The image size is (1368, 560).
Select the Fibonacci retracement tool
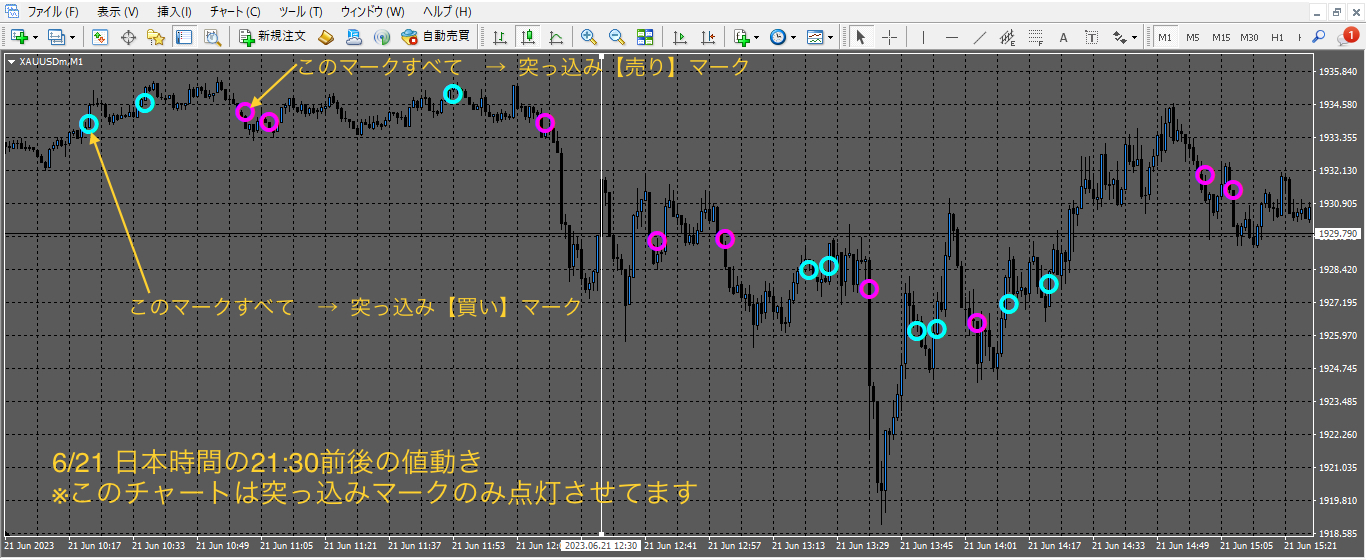point(1035,37)
